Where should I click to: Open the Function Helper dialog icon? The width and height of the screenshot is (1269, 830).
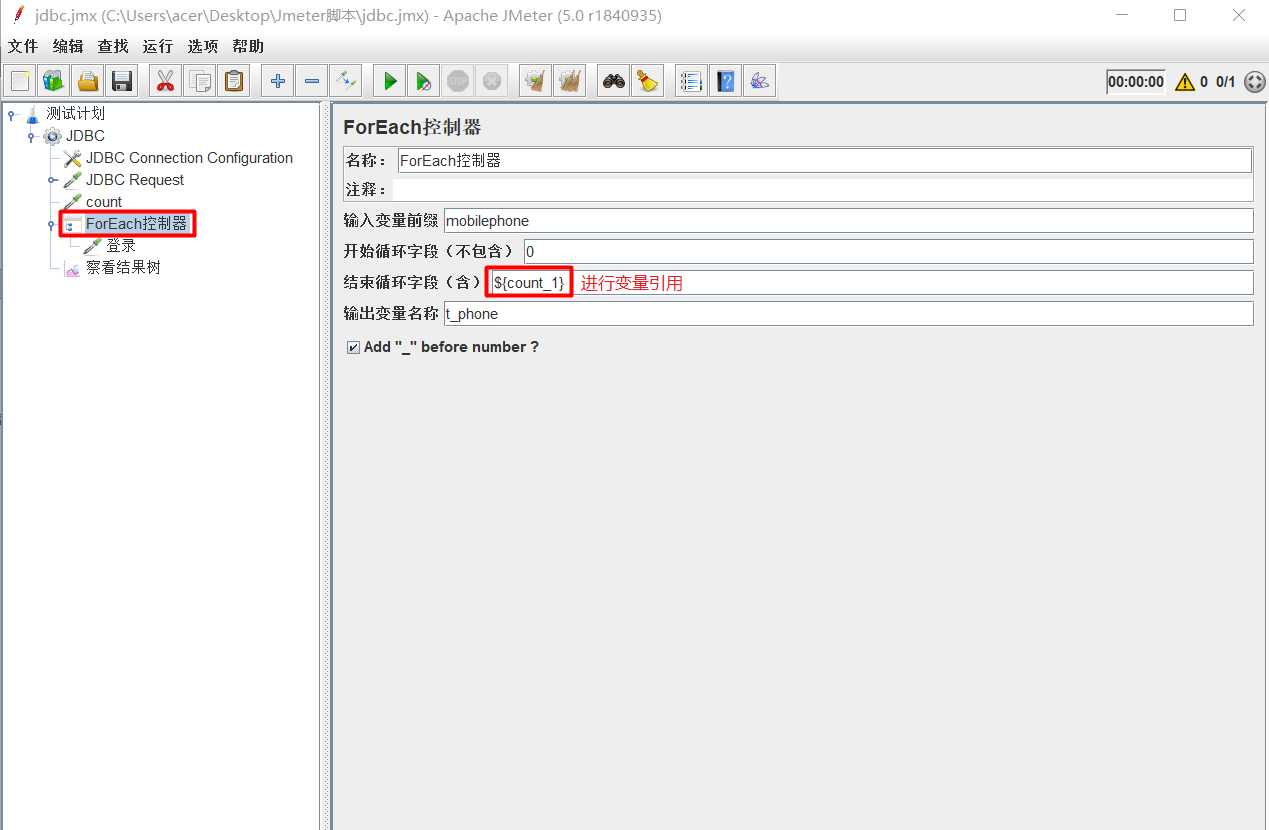(691, 81)
